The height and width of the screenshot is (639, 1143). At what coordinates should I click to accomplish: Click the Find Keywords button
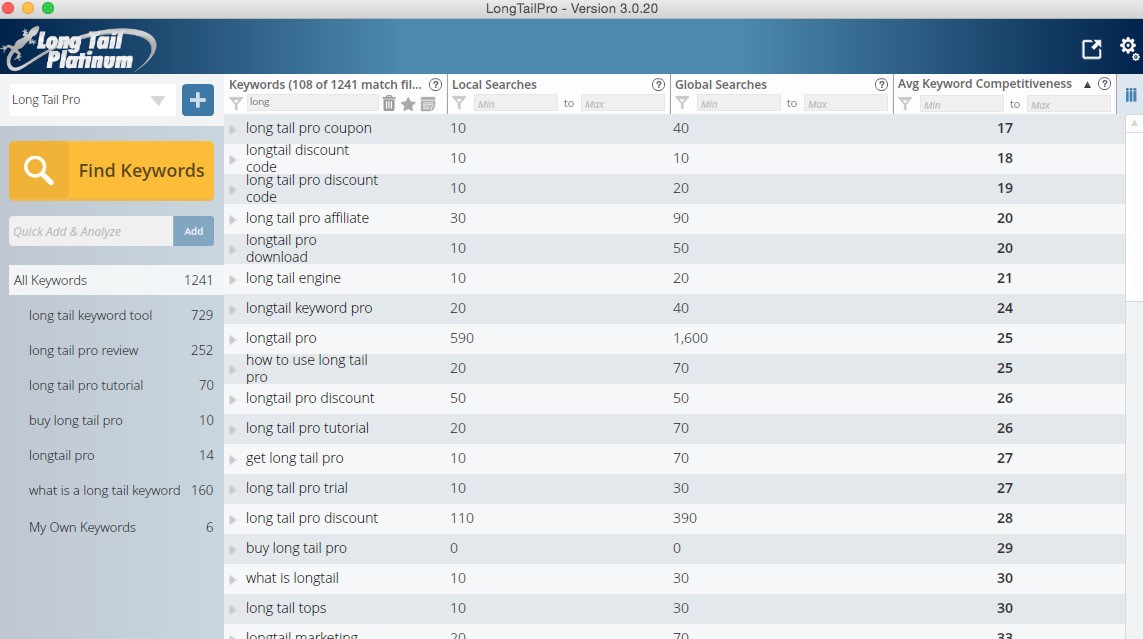[111, 171]
